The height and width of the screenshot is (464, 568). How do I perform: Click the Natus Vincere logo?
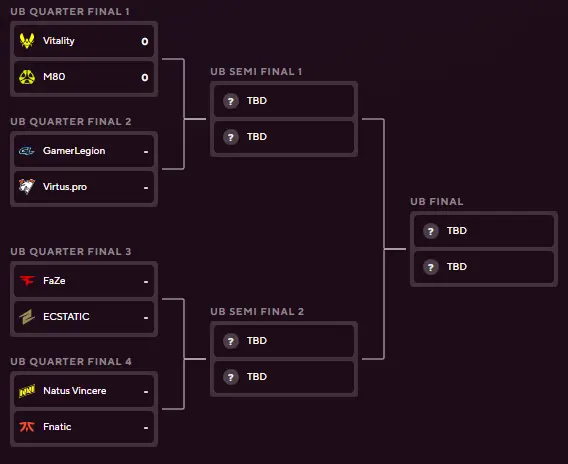coord(27,391)
